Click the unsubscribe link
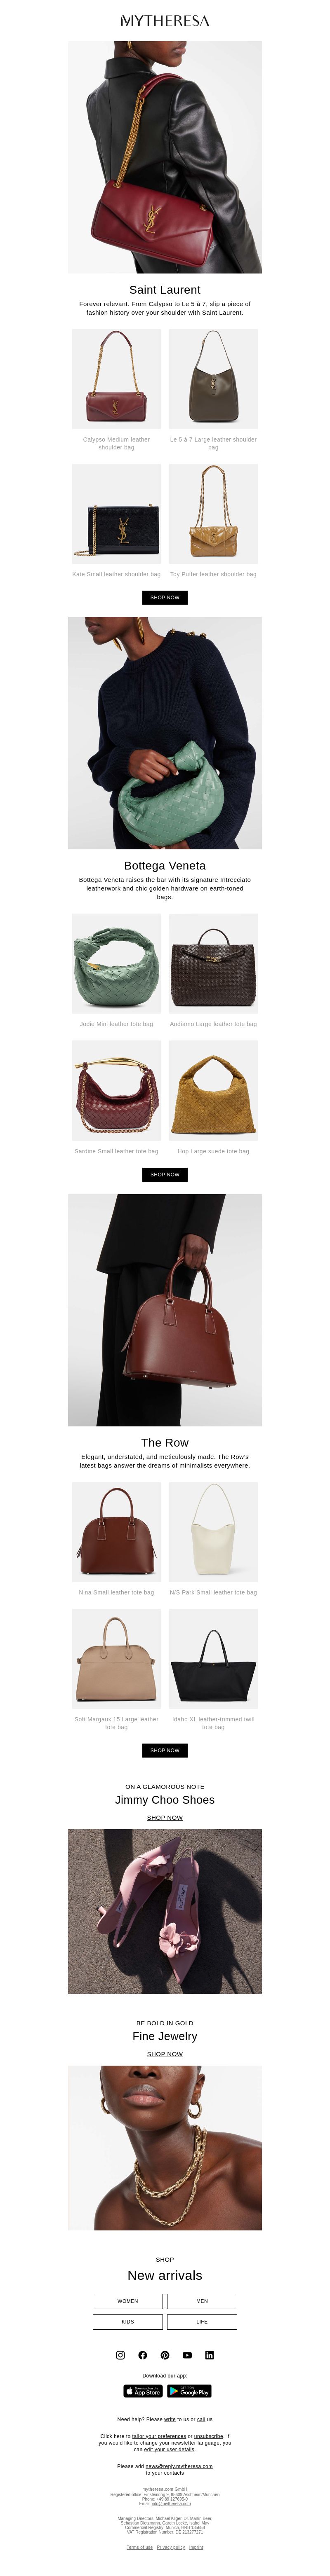The height and width of the screenshot is (2576, 330). (x=209, y=2436)
